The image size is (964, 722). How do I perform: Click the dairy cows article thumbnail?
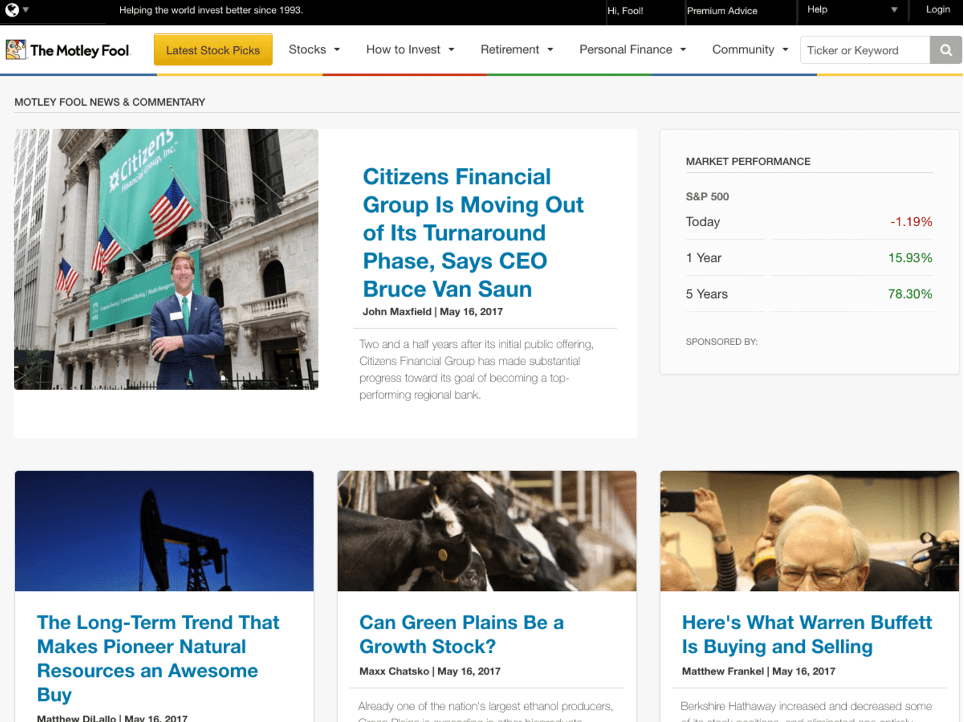pos(487,531)
